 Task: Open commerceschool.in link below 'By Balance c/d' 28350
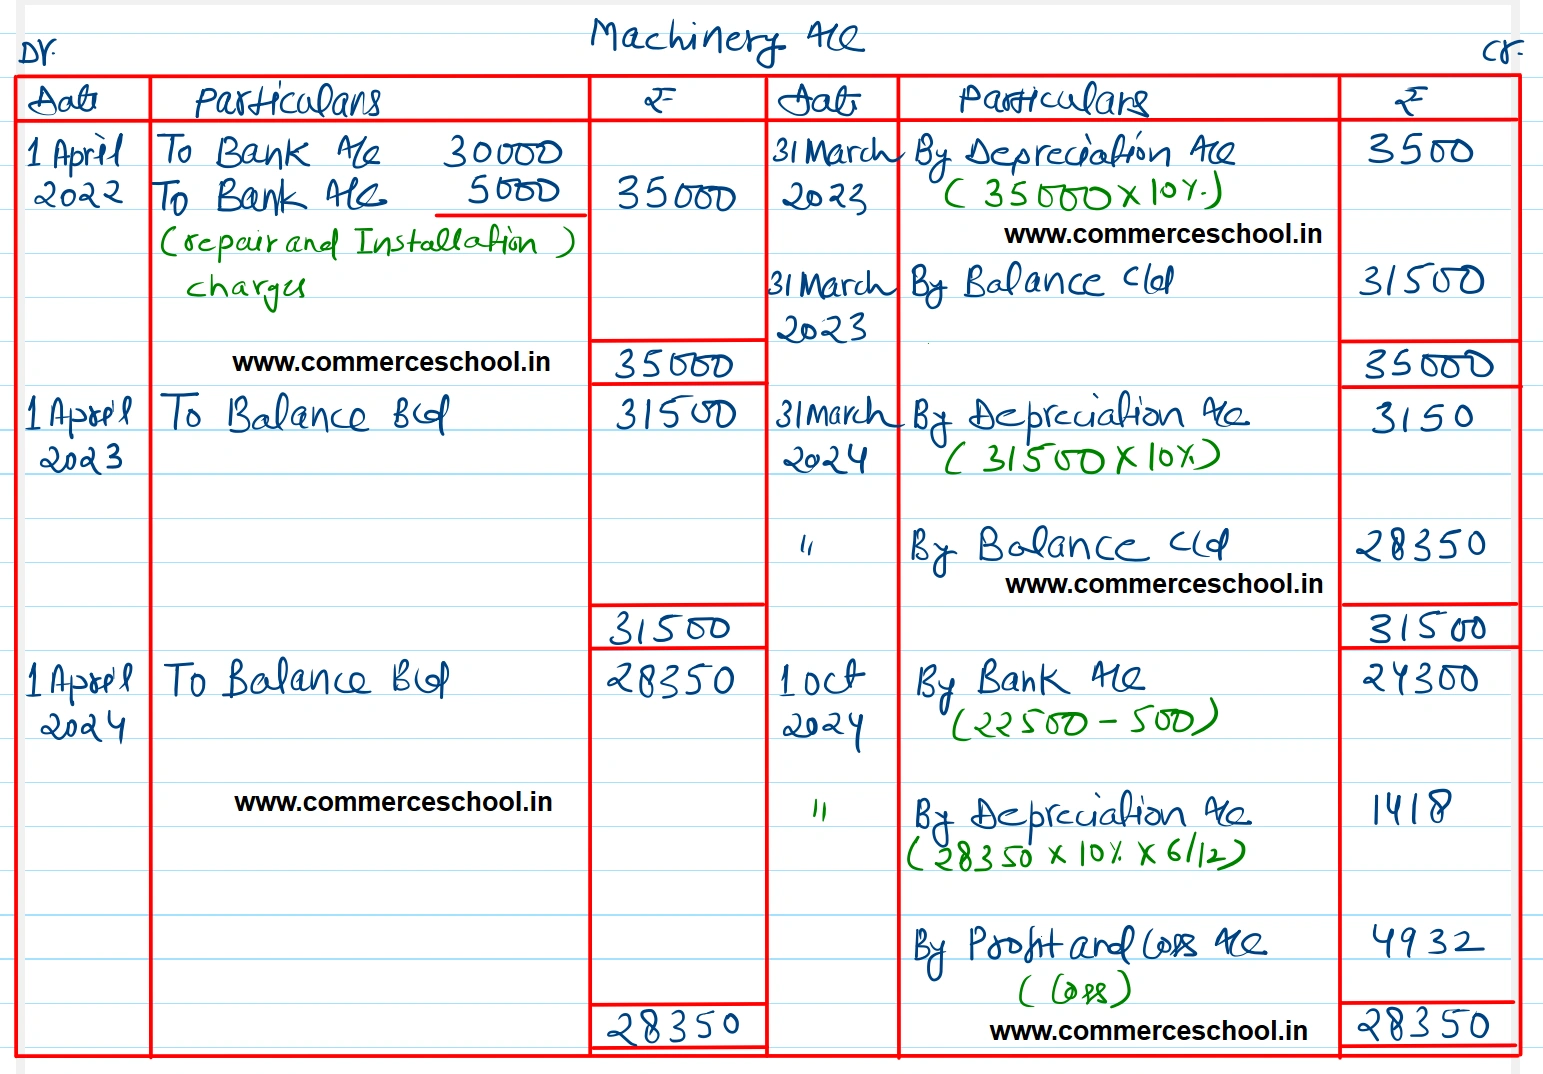click(x=1163, y=584)
